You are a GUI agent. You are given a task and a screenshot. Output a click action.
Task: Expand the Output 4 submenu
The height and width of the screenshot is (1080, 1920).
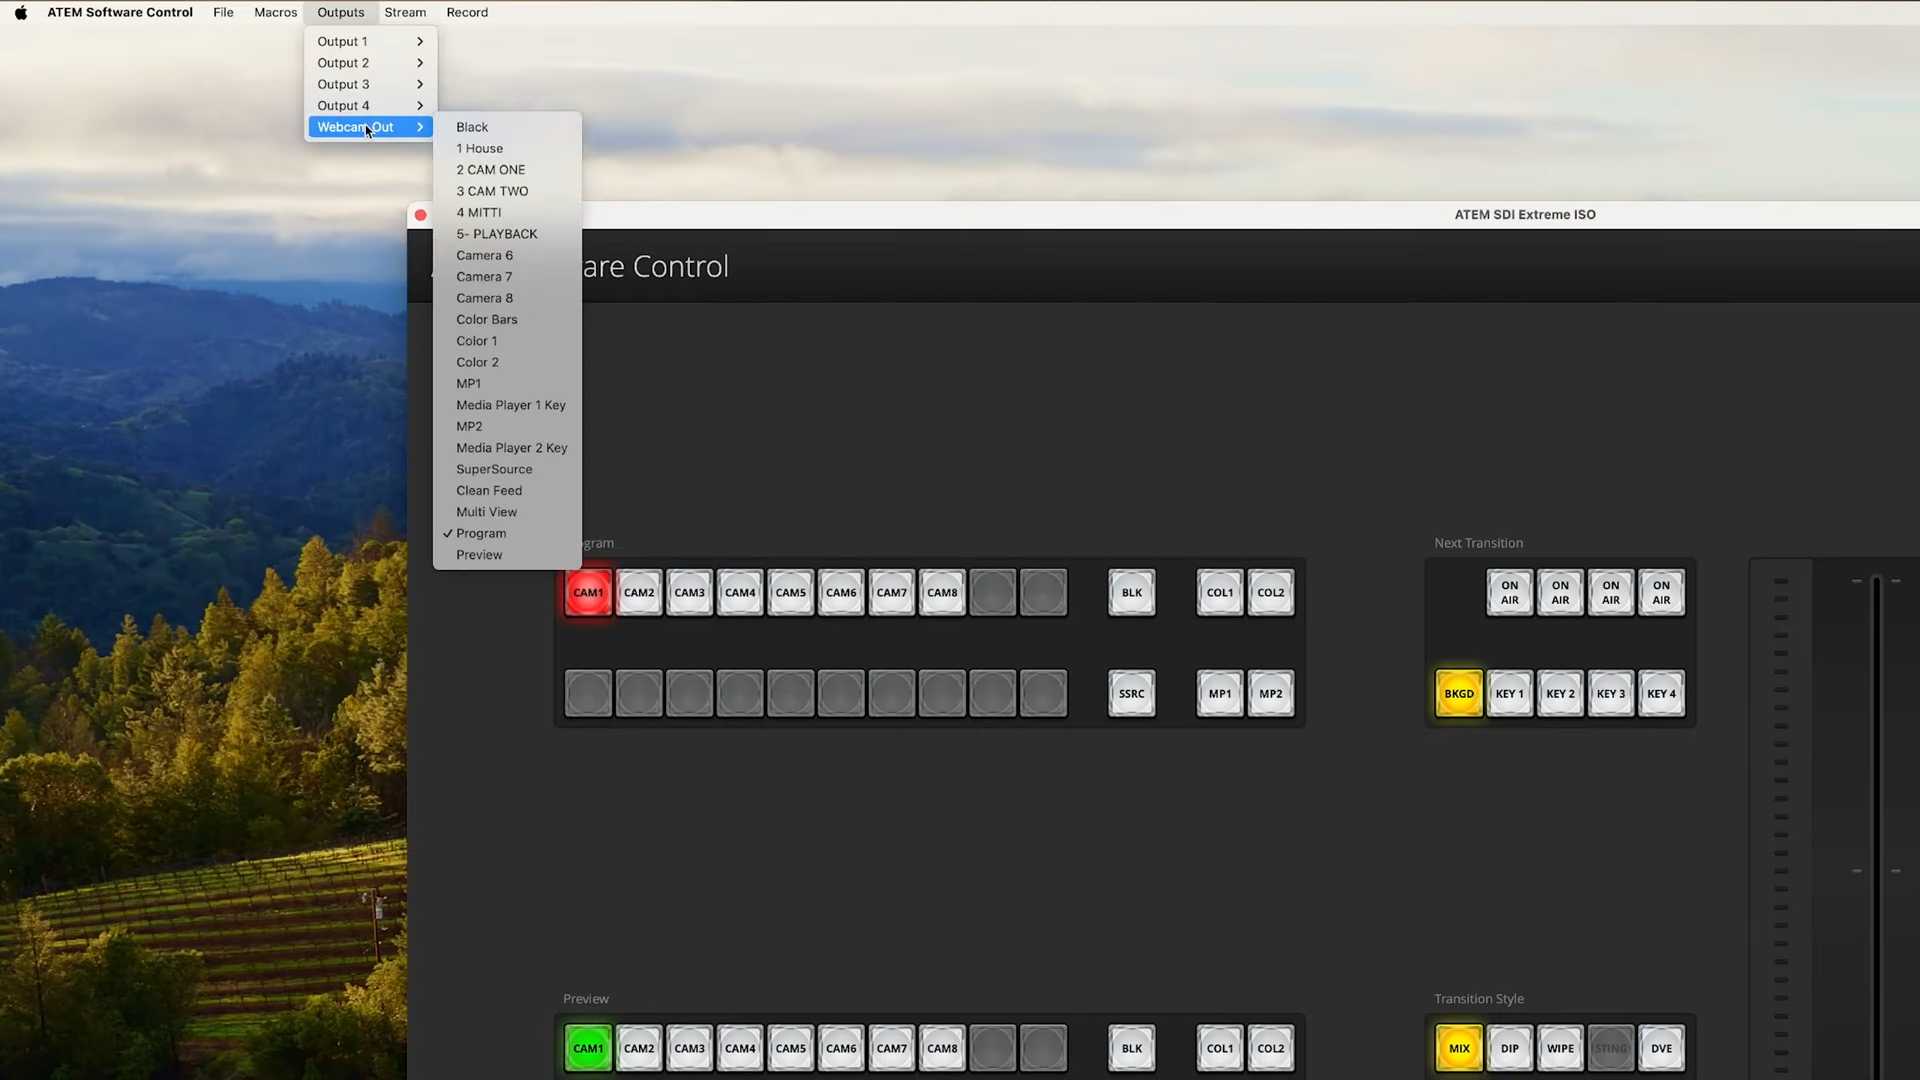(370, 106)
